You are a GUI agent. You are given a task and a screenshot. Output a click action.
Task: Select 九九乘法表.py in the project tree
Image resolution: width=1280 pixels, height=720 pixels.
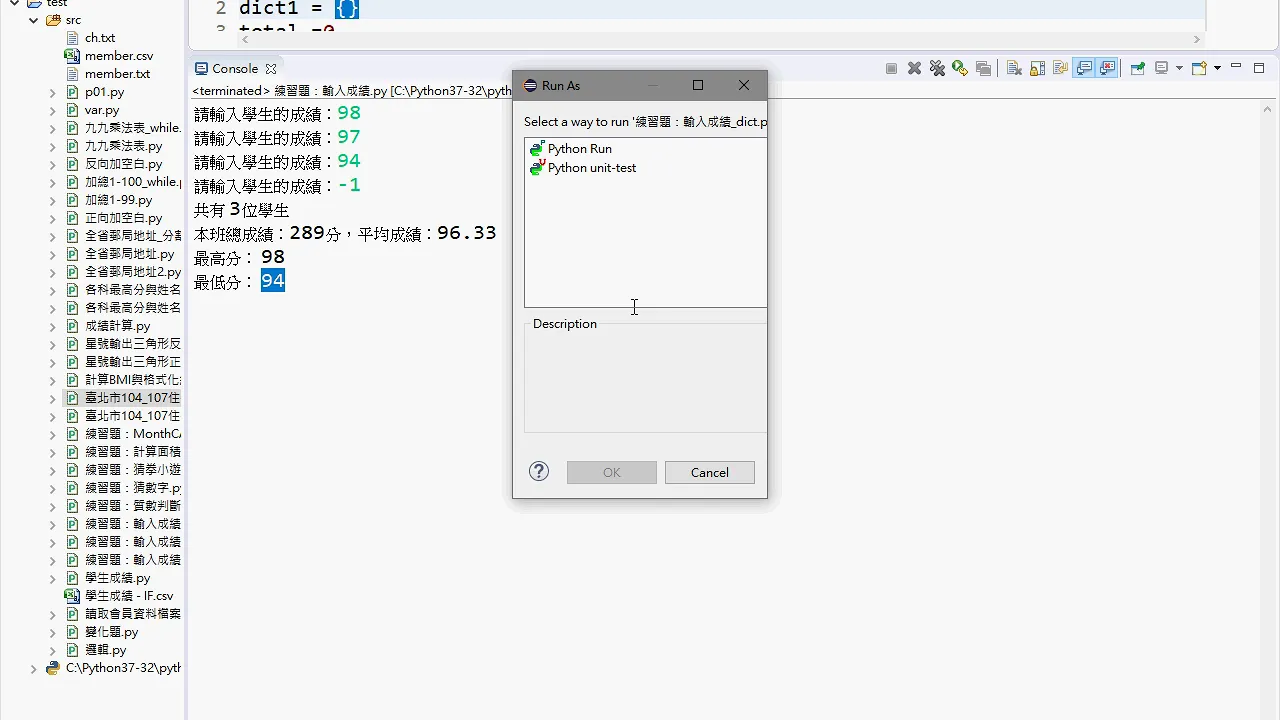123,146
